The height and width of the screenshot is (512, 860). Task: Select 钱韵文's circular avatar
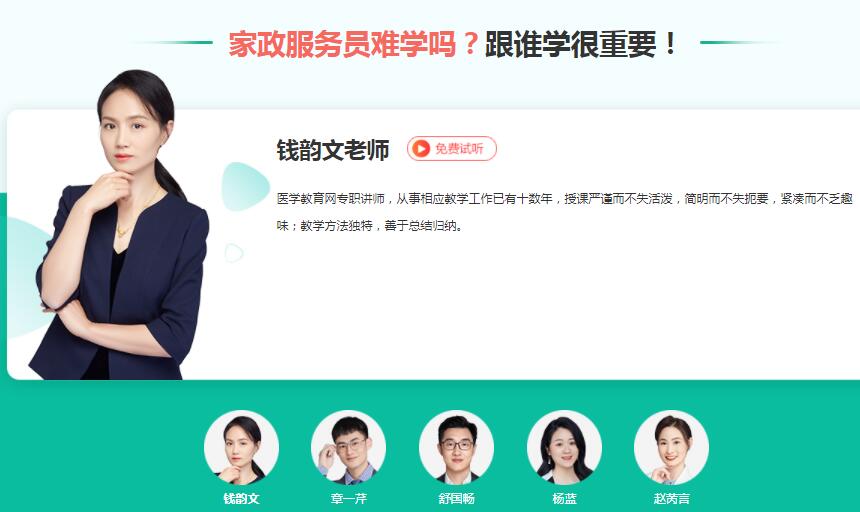241,447
